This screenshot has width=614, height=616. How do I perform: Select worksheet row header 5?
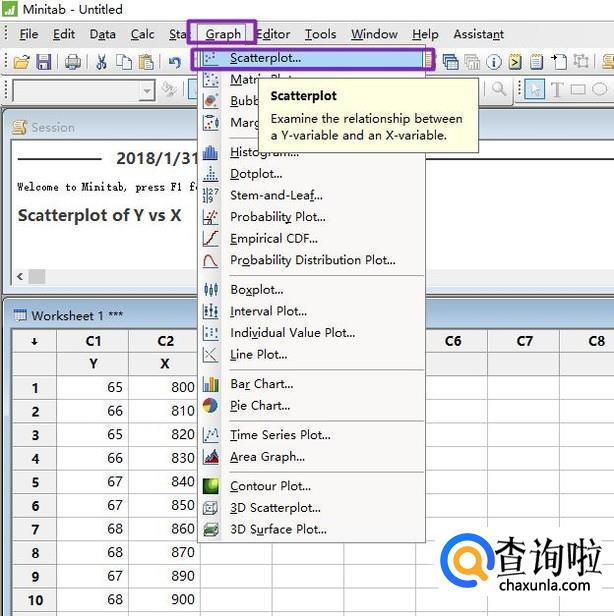tap(35, 482)
